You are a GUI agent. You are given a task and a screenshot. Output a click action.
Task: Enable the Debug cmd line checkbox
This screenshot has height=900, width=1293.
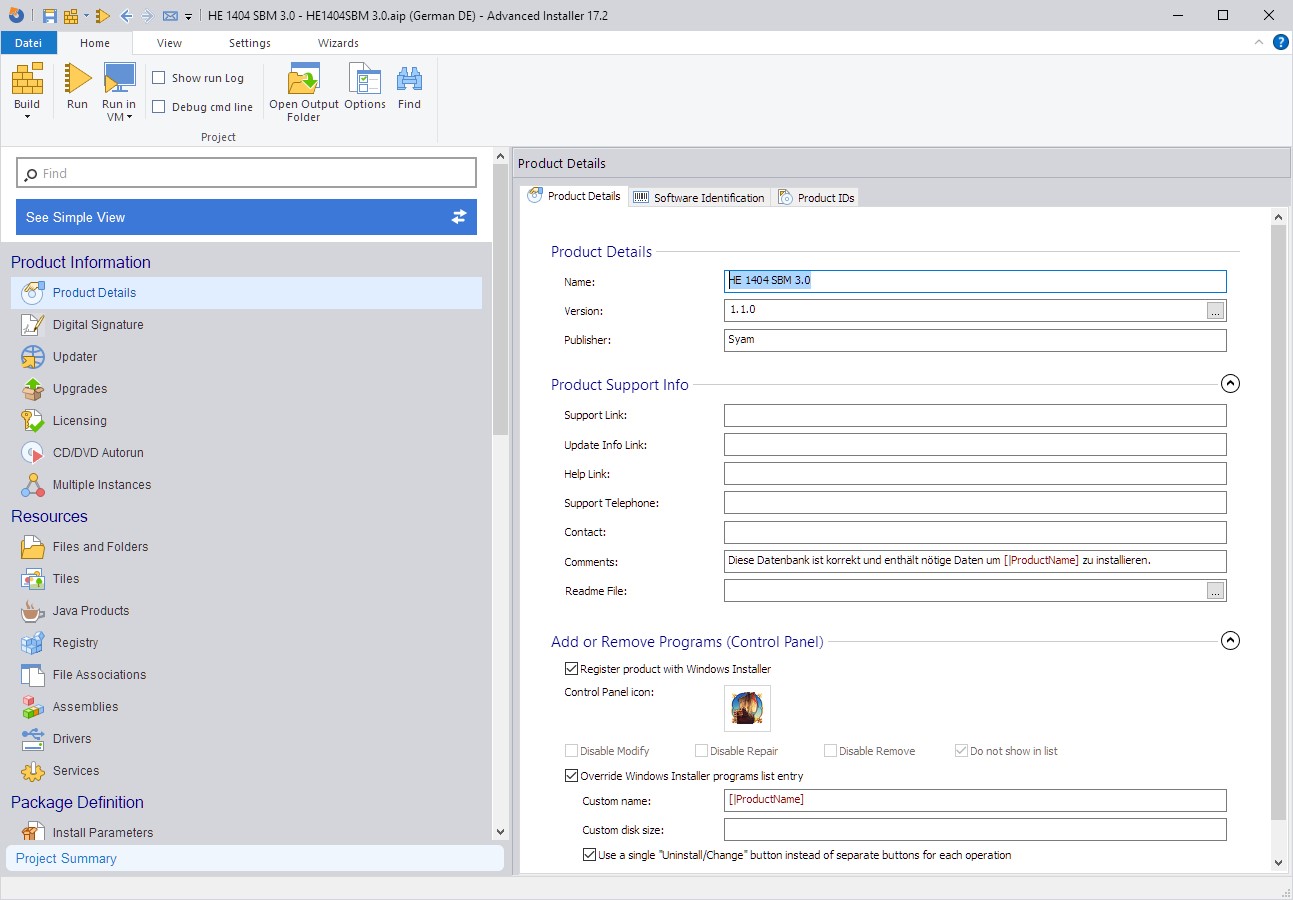158,107
